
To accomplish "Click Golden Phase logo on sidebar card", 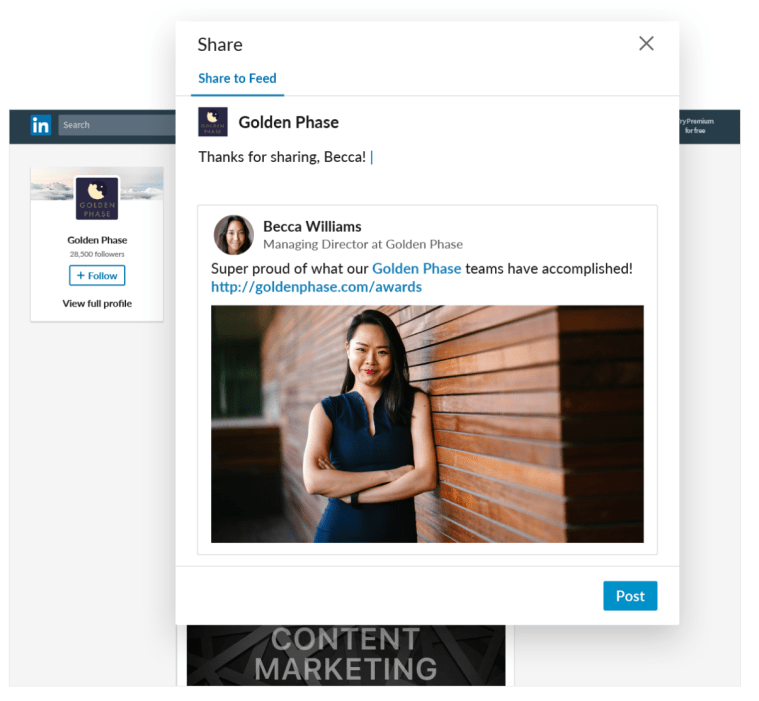I will point(97,198).
